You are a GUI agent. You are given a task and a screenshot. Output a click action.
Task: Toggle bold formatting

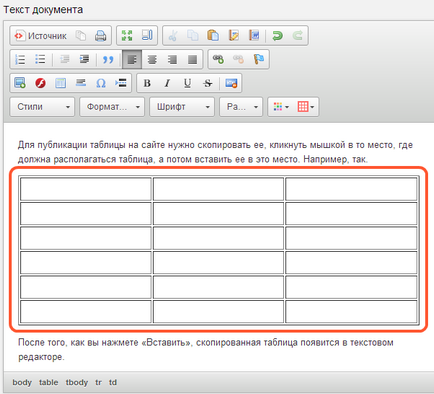(147, 83)
